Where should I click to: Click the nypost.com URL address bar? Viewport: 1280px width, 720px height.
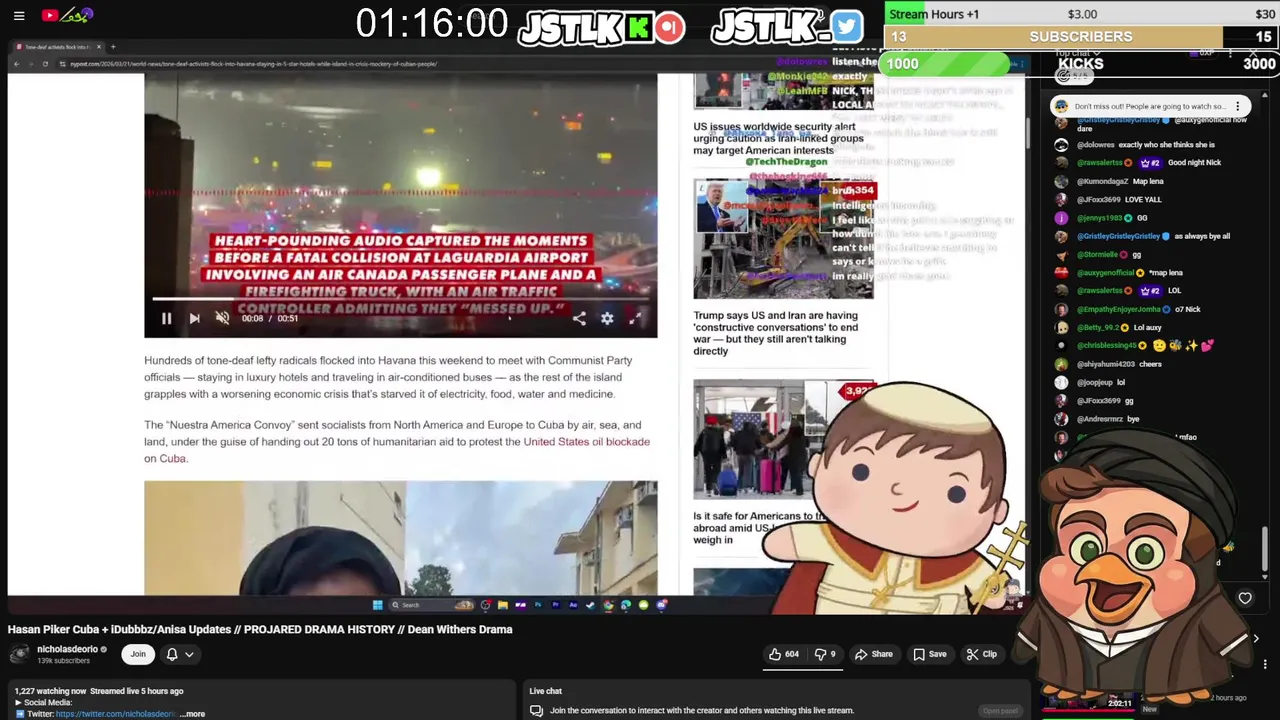click(253, 64)
